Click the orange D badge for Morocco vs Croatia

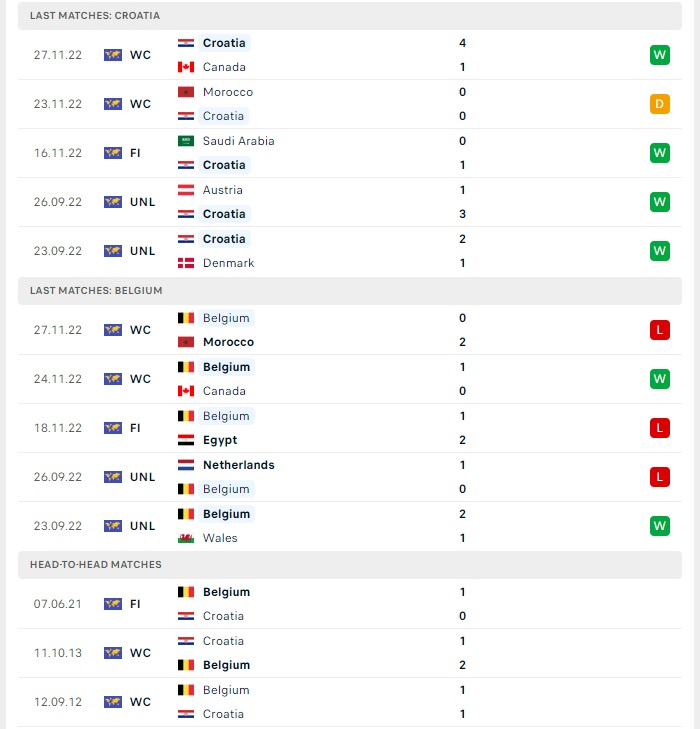[x=660, y=104]
